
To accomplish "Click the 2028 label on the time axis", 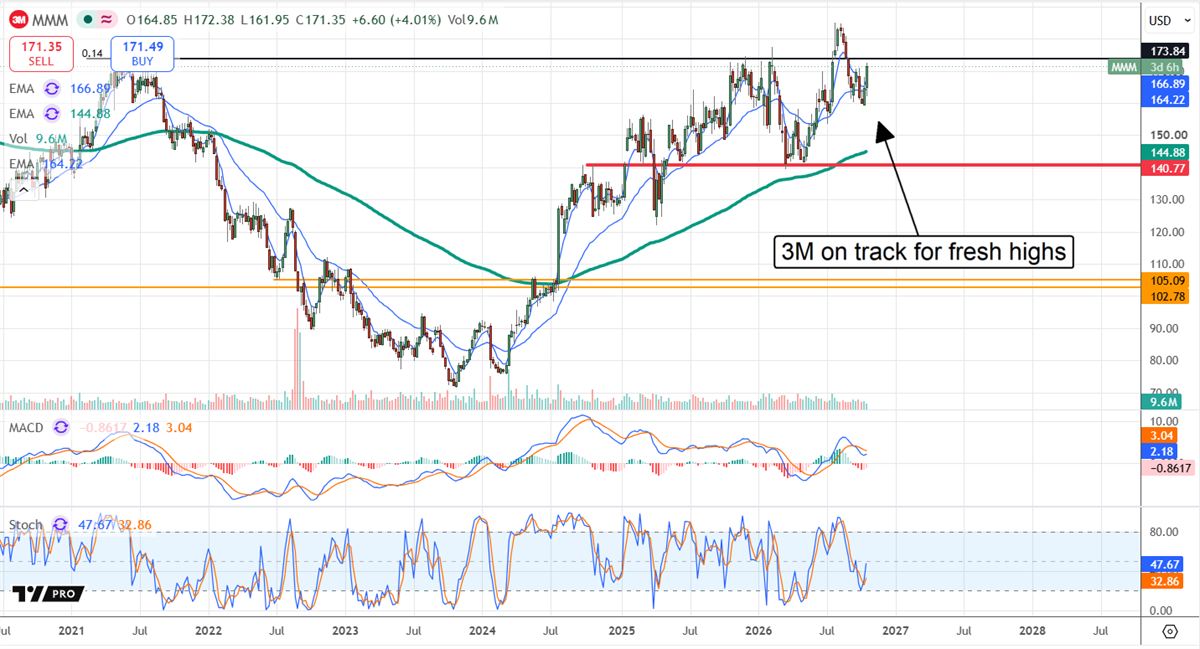I will click(1032, 632).
